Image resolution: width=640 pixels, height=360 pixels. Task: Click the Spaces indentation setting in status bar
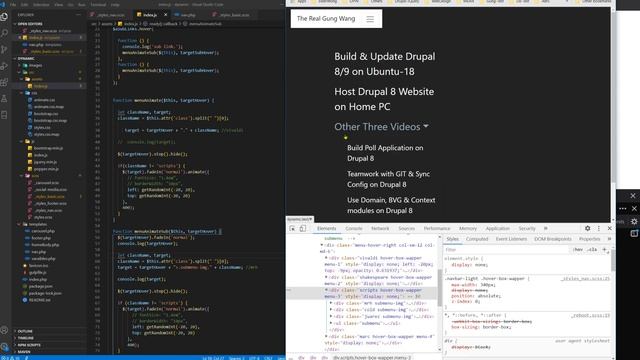click(236, 358)
